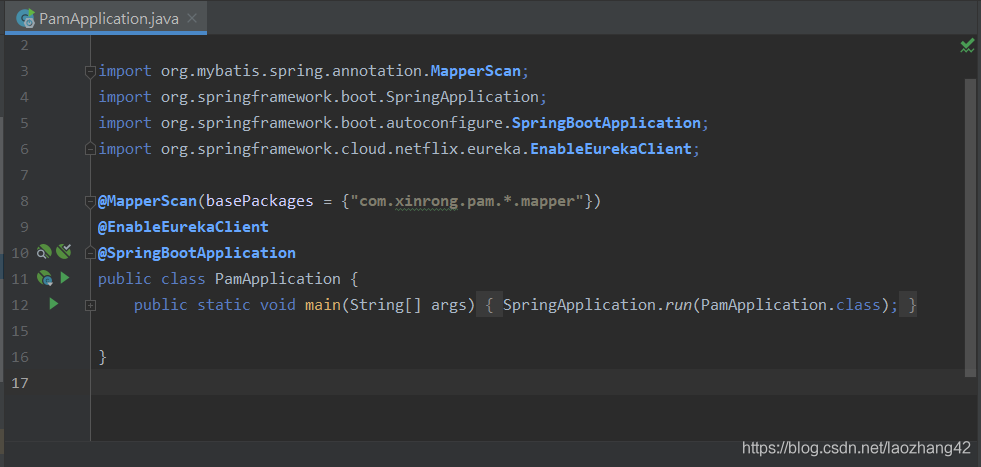The image size is (981, 467).
Task: Close the PamApplication.java tab
Action: [192, 18]
